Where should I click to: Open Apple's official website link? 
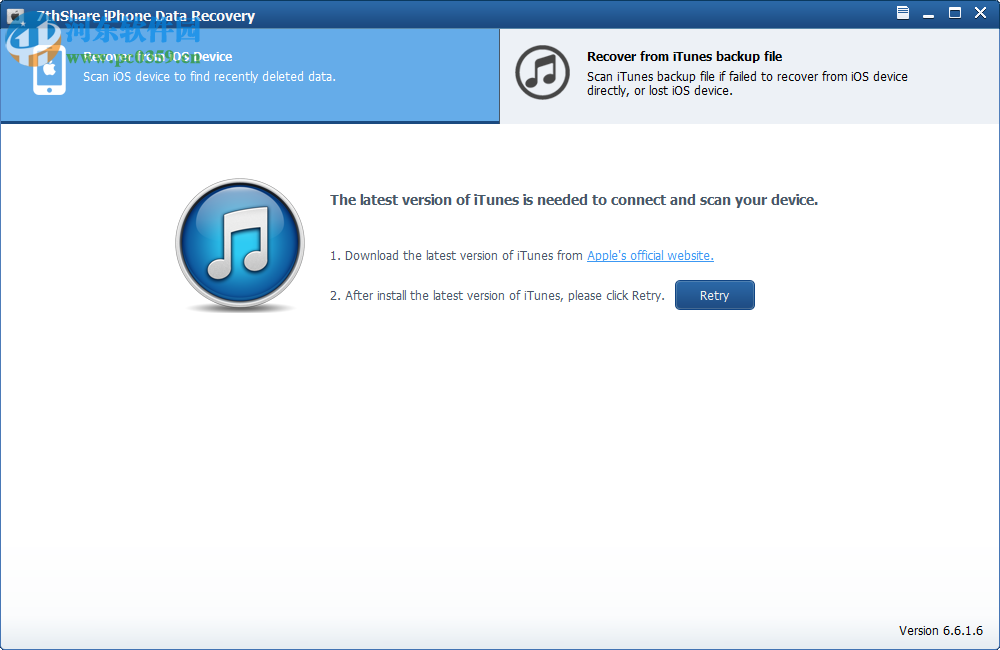tap(650, 255)
